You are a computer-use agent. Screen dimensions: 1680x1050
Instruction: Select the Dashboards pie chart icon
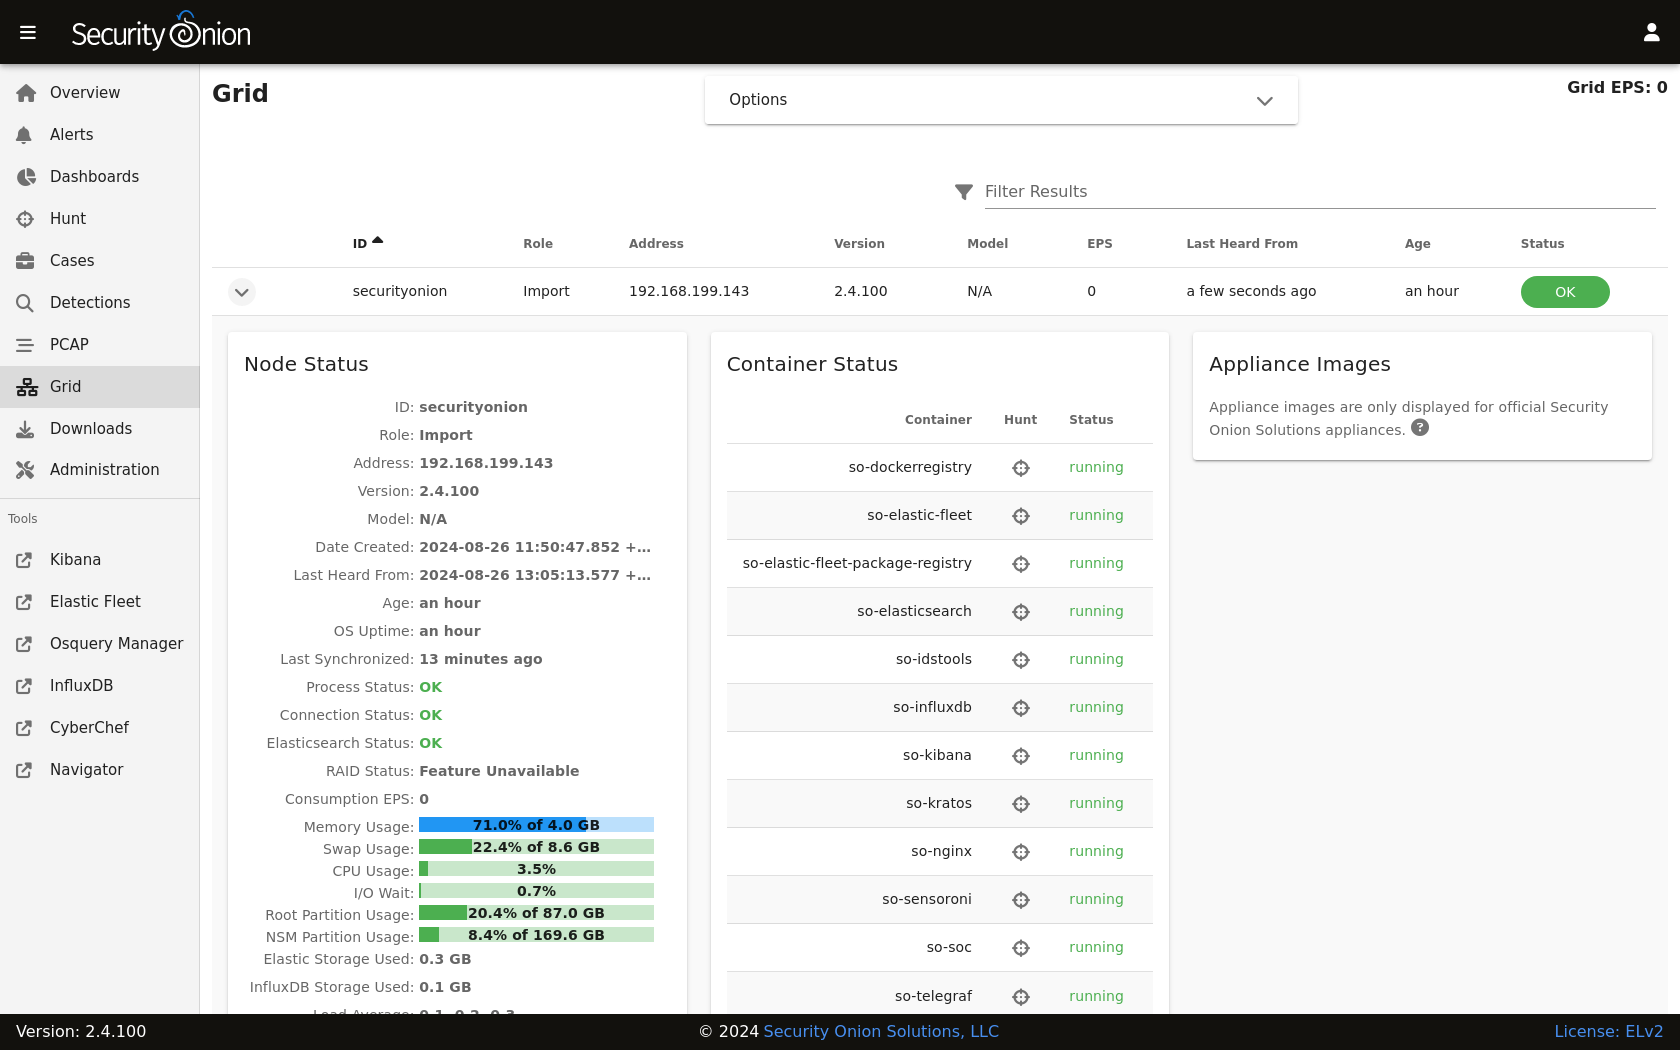click(26, 177)
